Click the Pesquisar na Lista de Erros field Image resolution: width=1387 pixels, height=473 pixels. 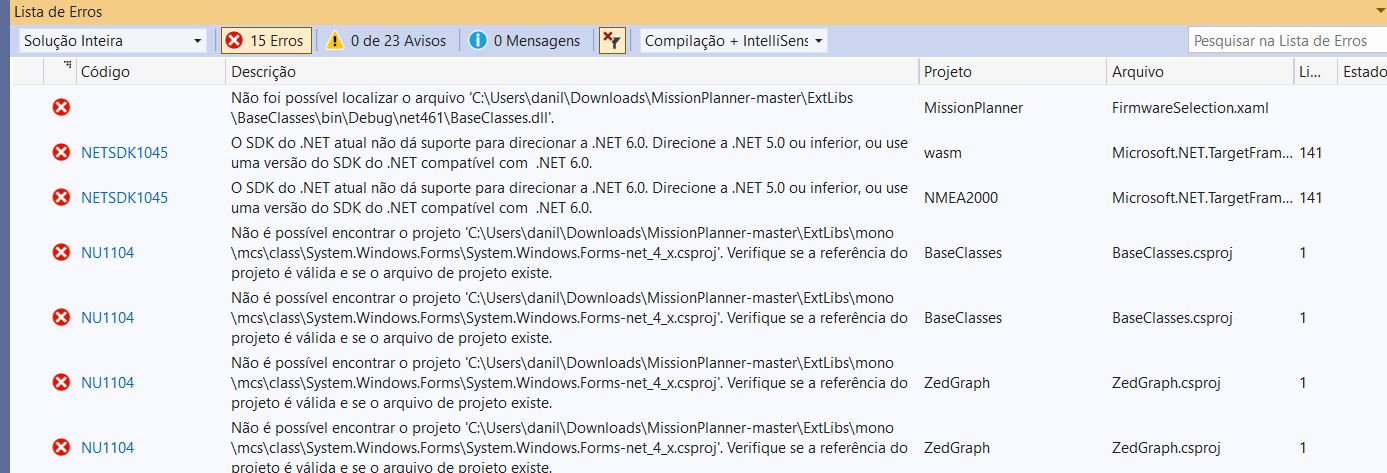click(1287, 41)
